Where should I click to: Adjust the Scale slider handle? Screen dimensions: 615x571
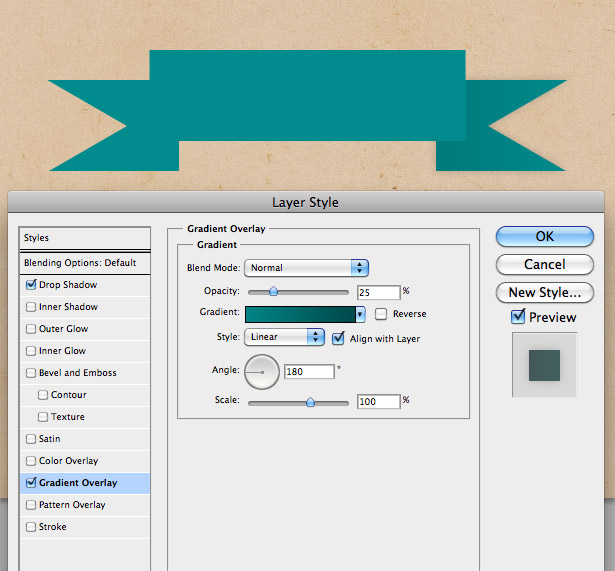(x=310, y=402)
